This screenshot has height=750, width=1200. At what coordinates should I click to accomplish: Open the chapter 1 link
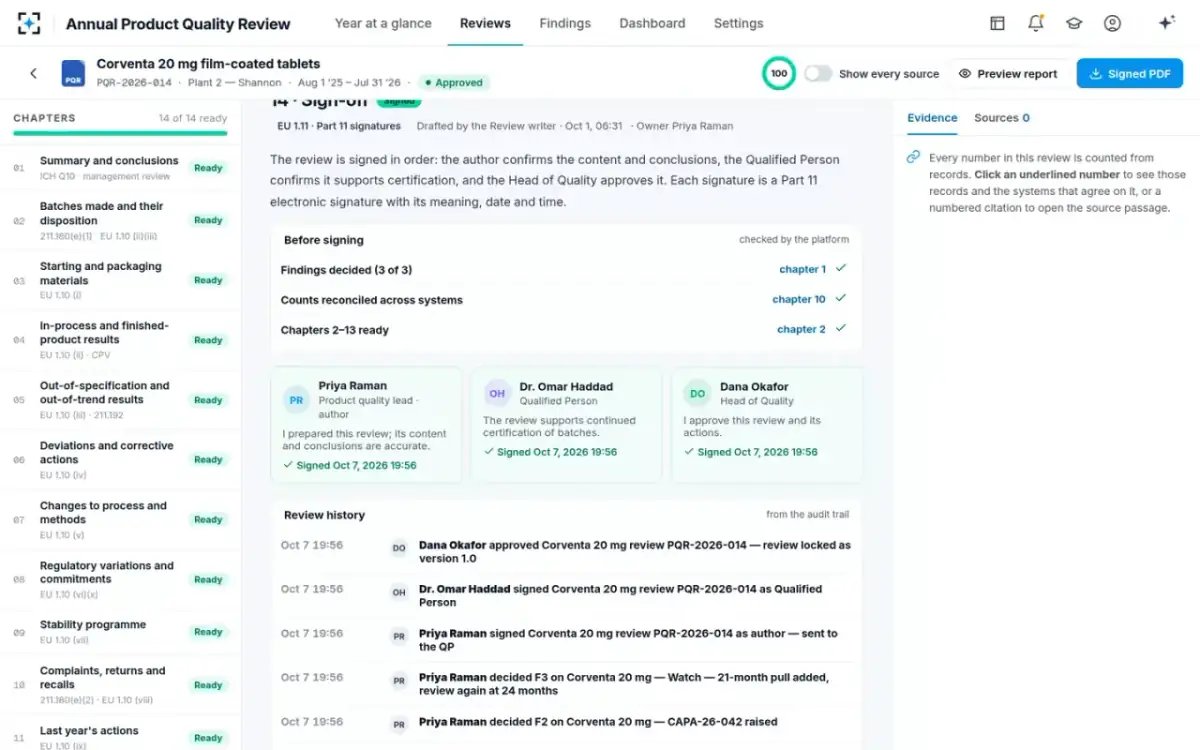803,269
